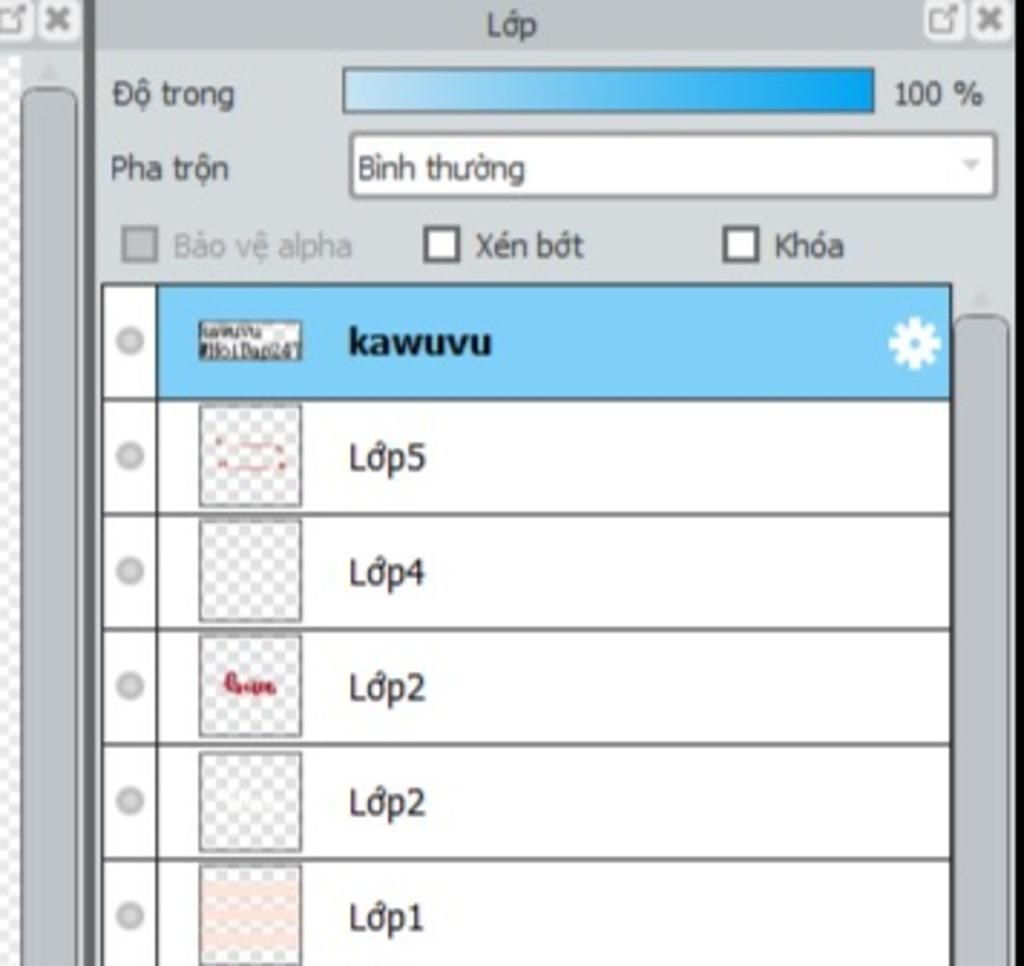The width and height of the screenshot is (1024, 966).
Task: Hide the Lớp2 layer with red text thumbnail
Action: (x=130, y=686)
